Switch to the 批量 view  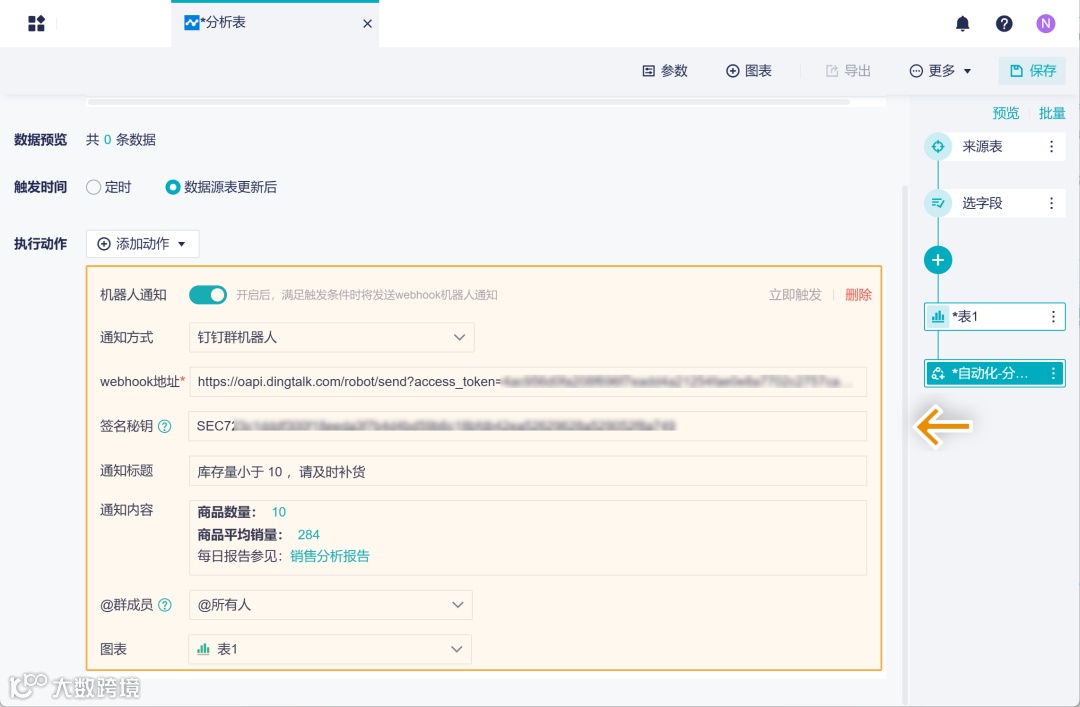pyautogui.click(x=1052, y=113)
